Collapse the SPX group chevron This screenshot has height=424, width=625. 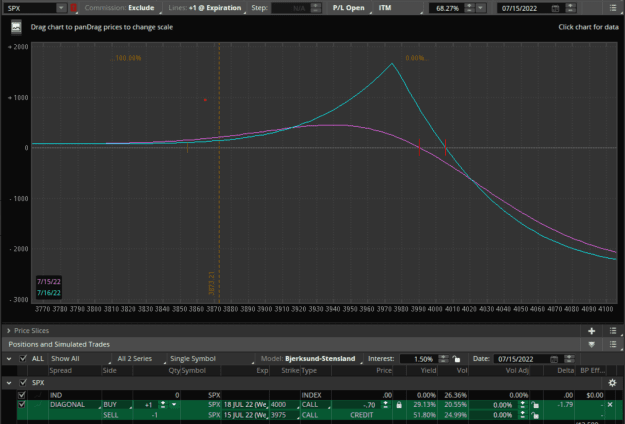pyautogui.click(x=9, y=383)
